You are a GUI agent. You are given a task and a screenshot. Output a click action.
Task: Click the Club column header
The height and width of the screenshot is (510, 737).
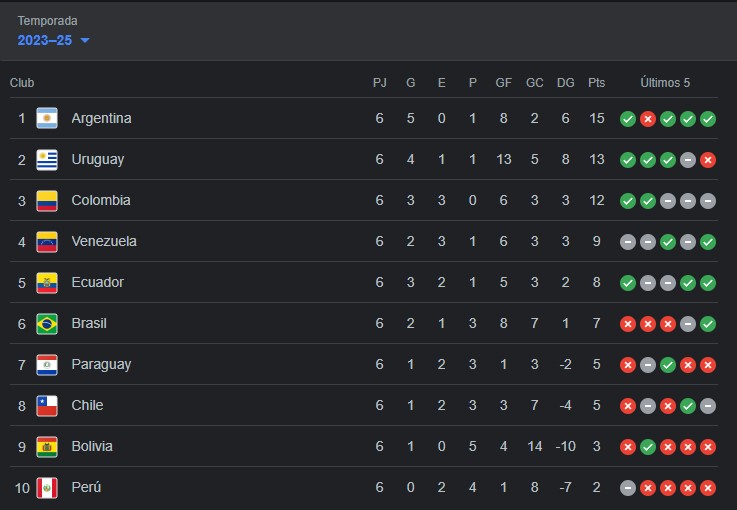(22, 83)
